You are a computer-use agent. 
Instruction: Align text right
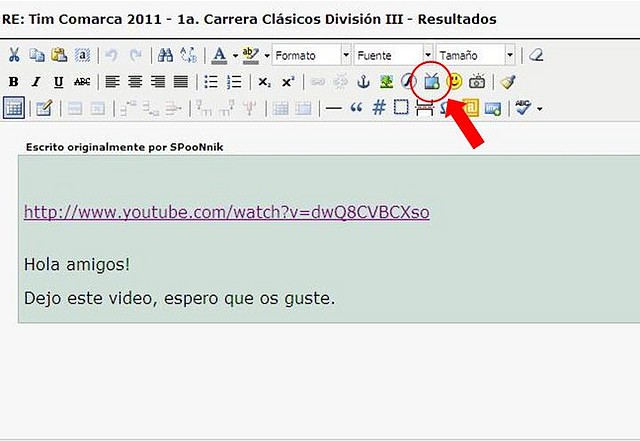(158, 82)
